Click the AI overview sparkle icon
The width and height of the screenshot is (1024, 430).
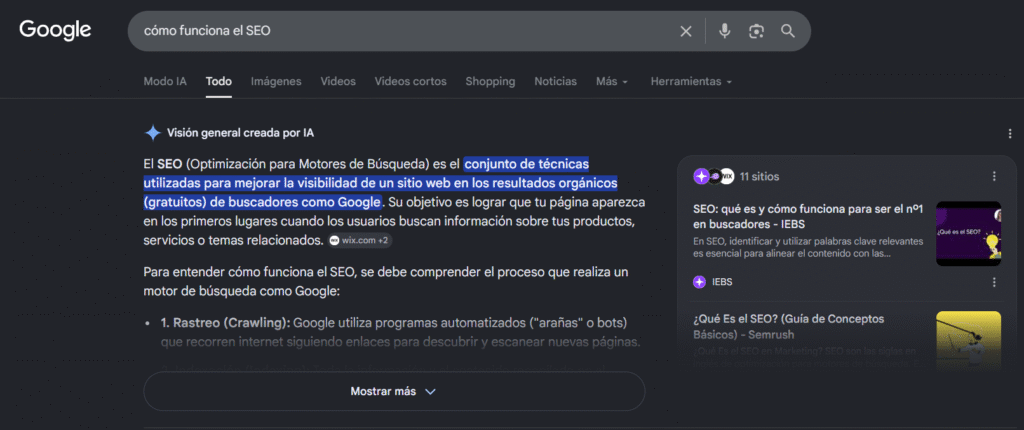click(x=153, y=133)
